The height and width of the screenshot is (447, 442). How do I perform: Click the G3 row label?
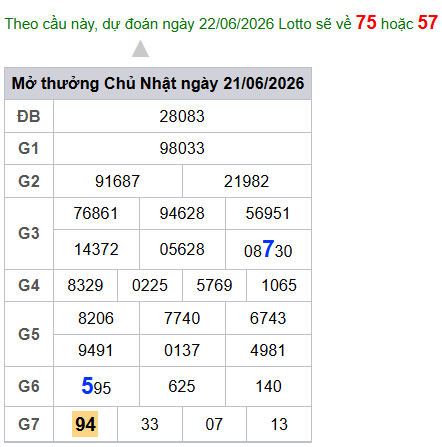[x=29, y=233]
